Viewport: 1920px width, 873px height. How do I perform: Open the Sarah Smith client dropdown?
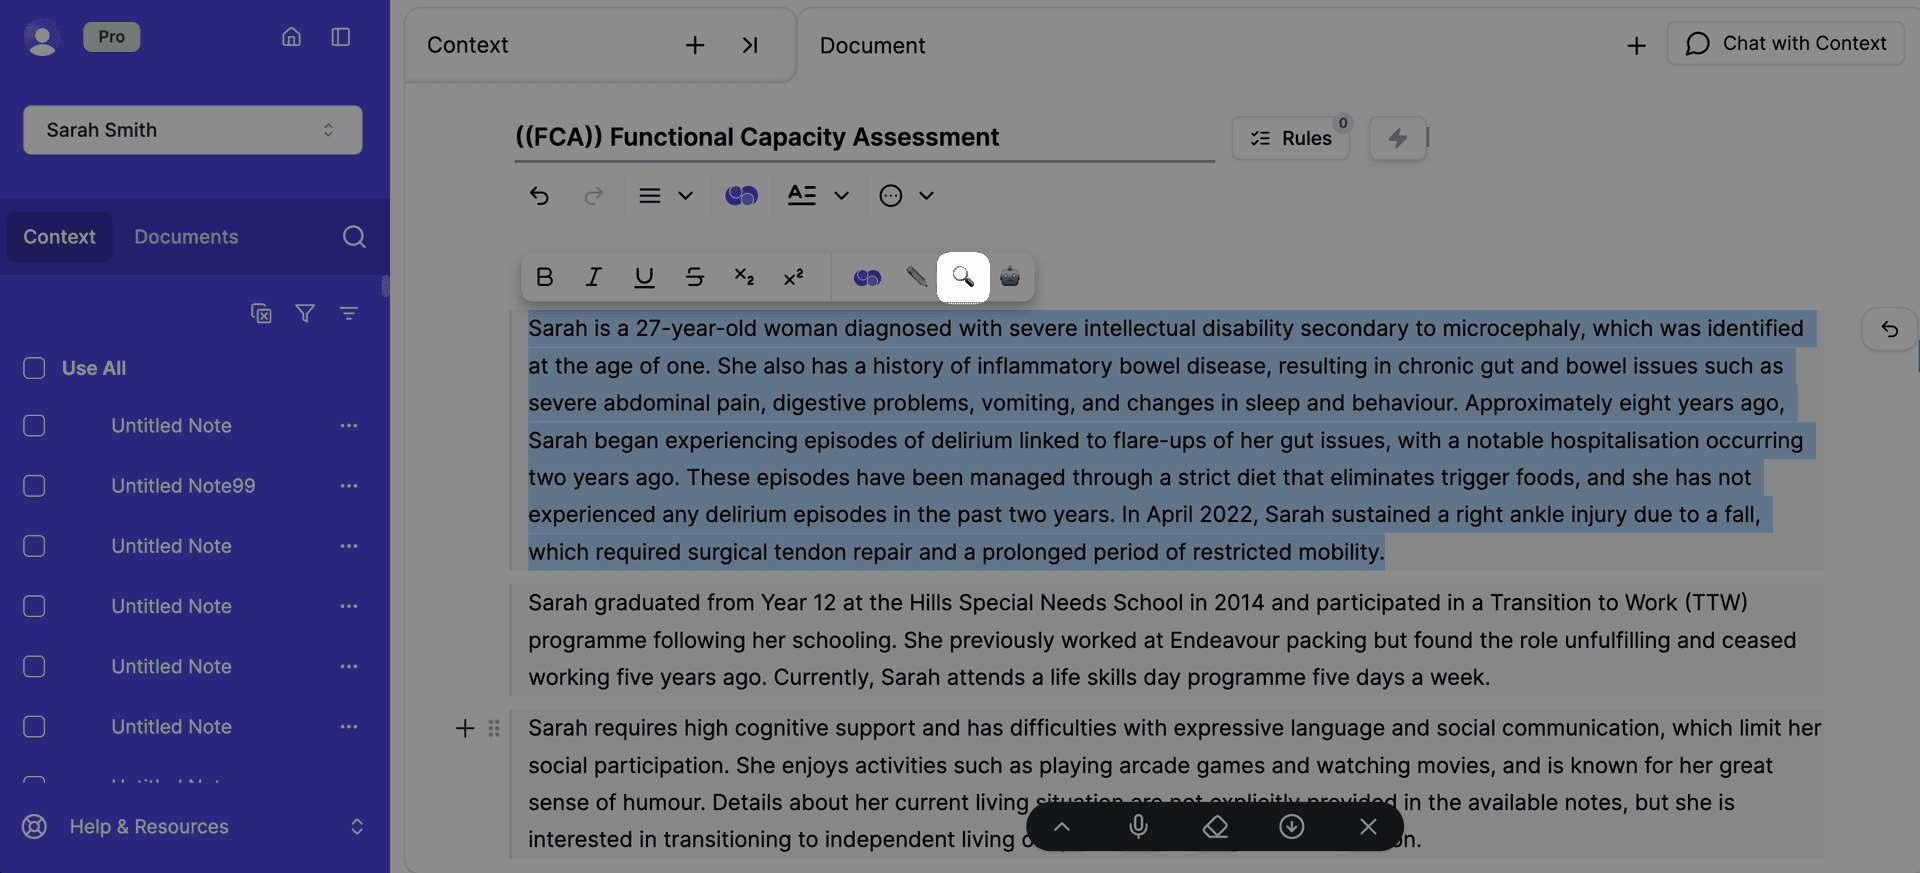tap(192, 130)
